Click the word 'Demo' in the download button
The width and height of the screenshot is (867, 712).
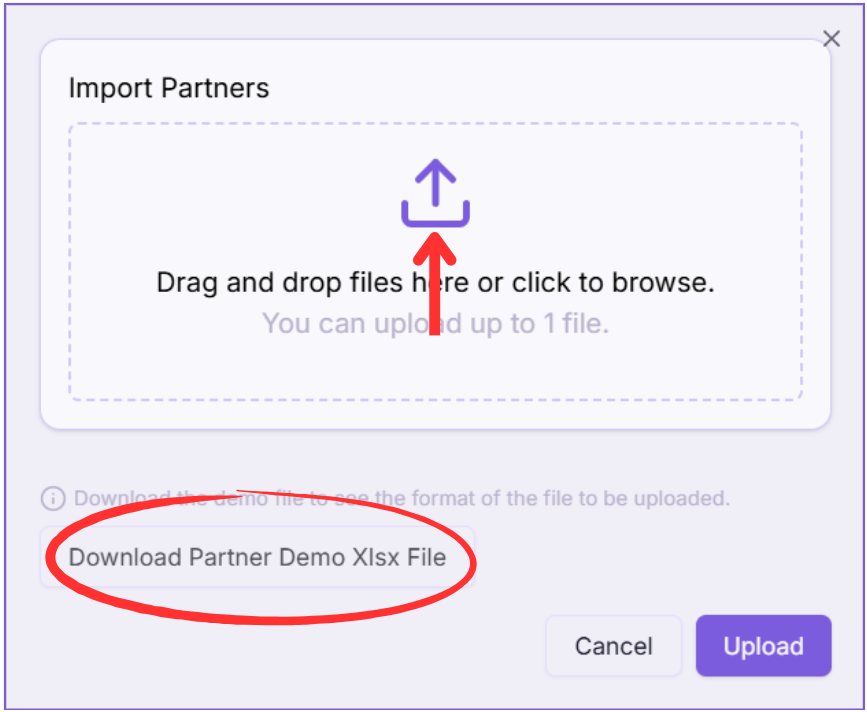coord(307,557)
